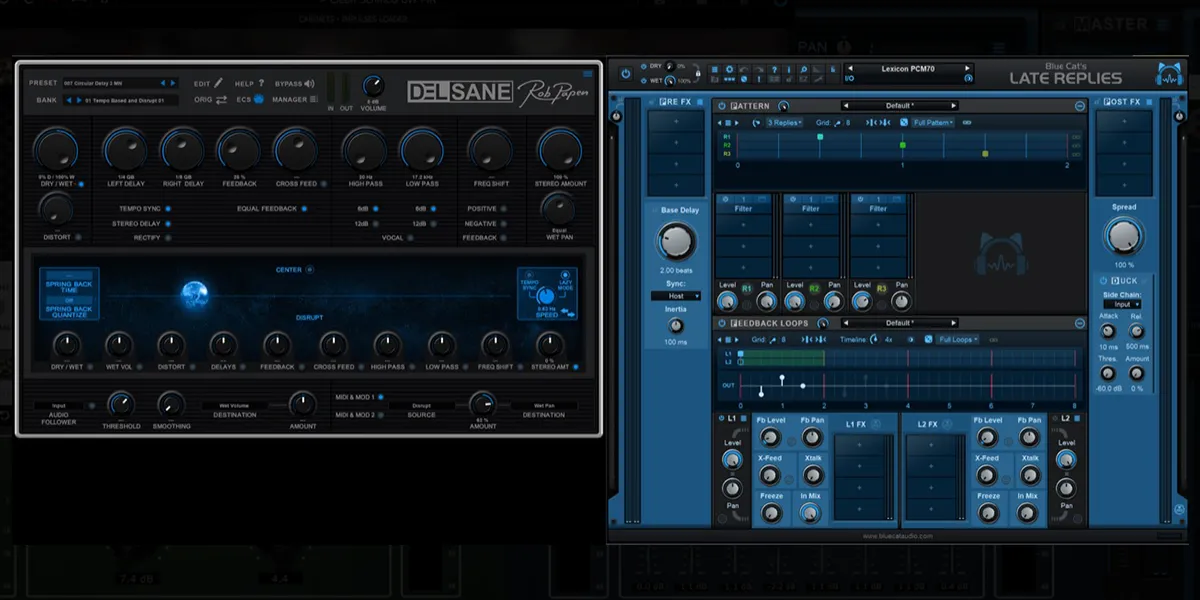Click the ECS icon in Delsane

point(258,100)
